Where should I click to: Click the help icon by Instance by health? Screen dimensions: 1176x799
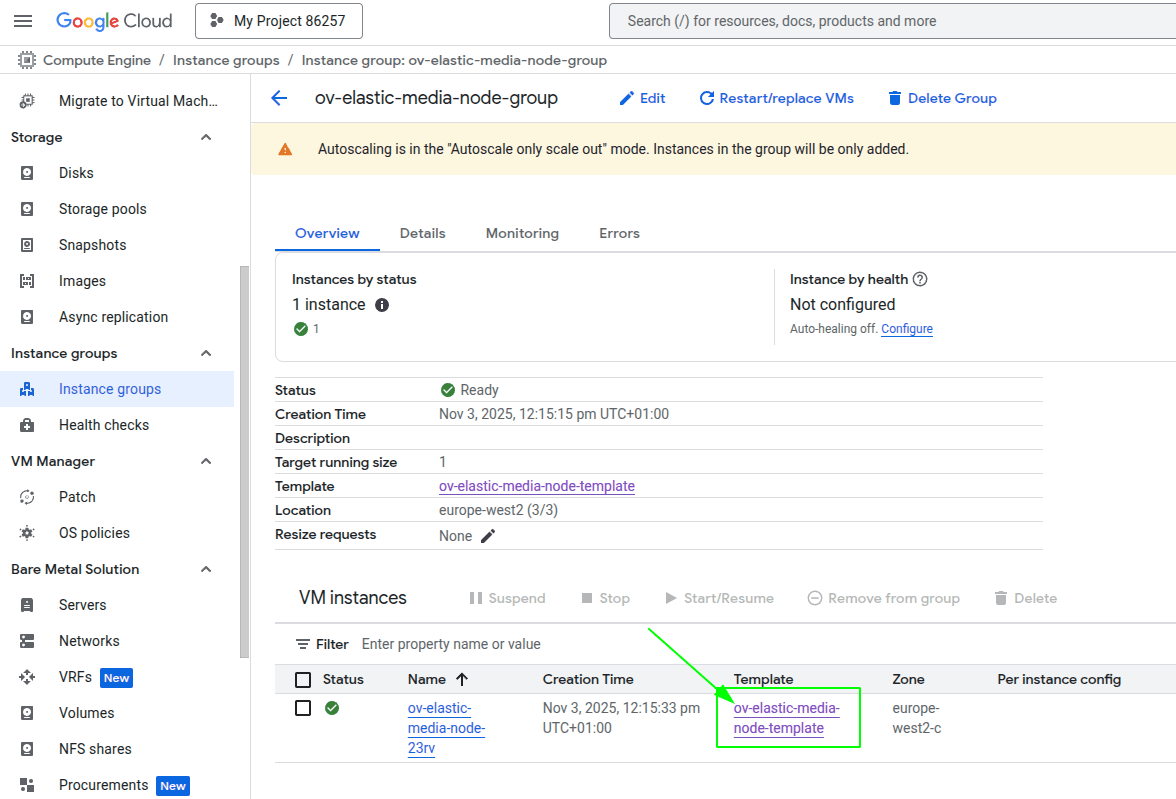(921, 280)
